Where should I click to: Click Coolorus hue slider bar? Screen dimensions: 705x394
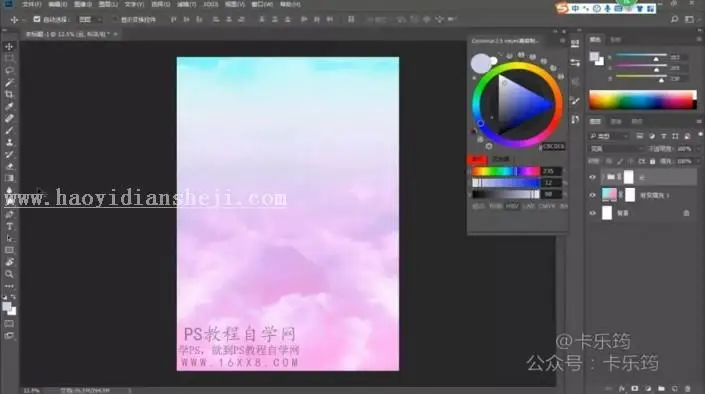506,171
